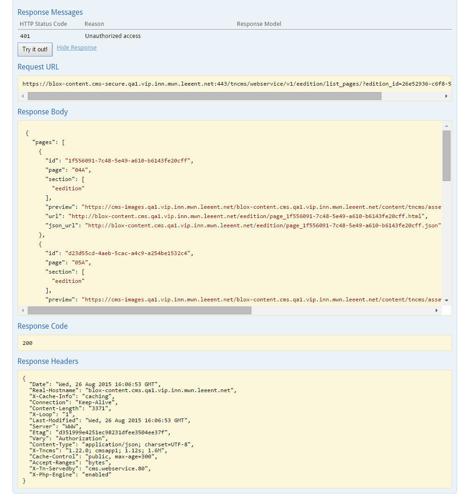Click the "Content-Length": "3371" header line

pyautogui.click(x=70, y=408)
